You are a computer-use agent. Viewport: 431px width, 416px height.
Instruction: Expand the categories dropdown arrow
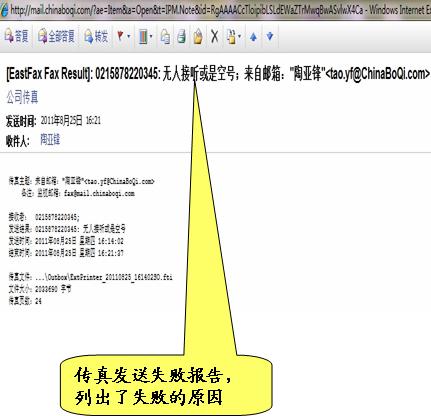[151, 36]
